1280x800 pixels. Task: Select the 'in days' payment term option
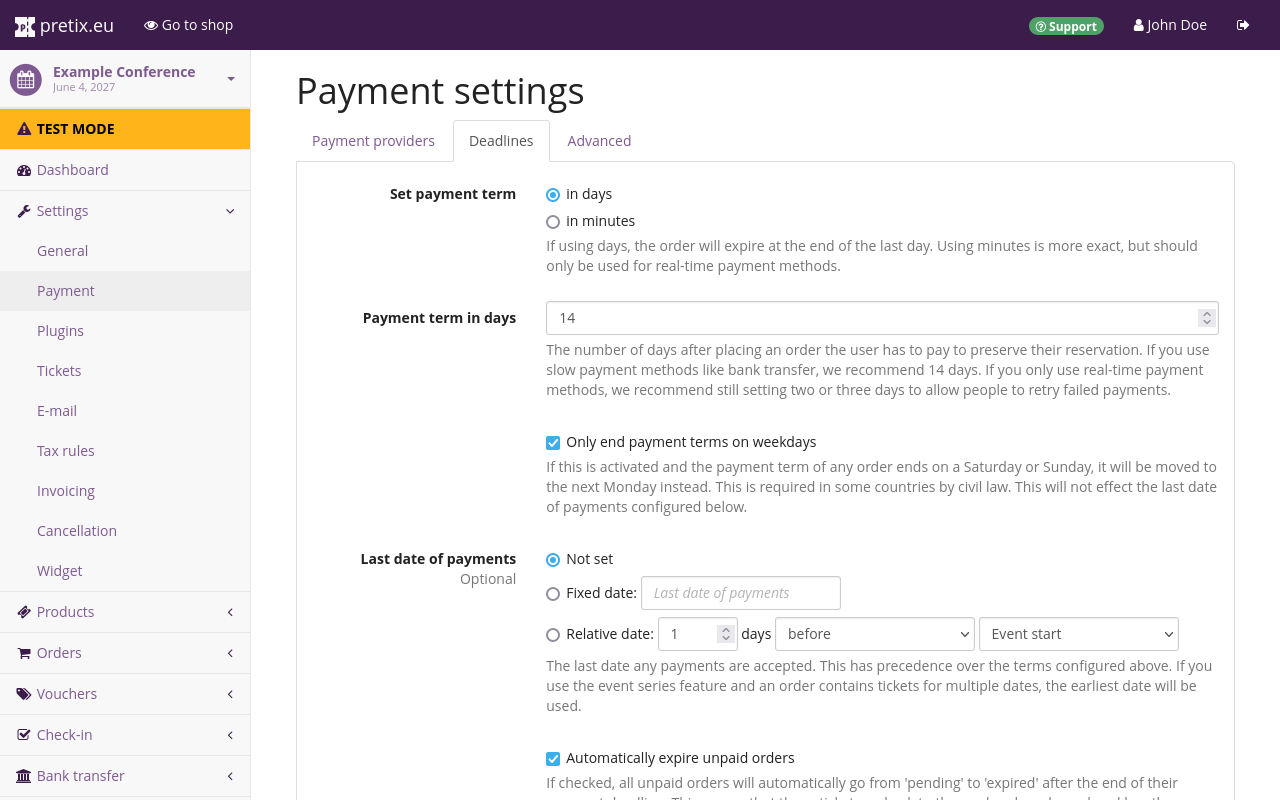point(553,195)
